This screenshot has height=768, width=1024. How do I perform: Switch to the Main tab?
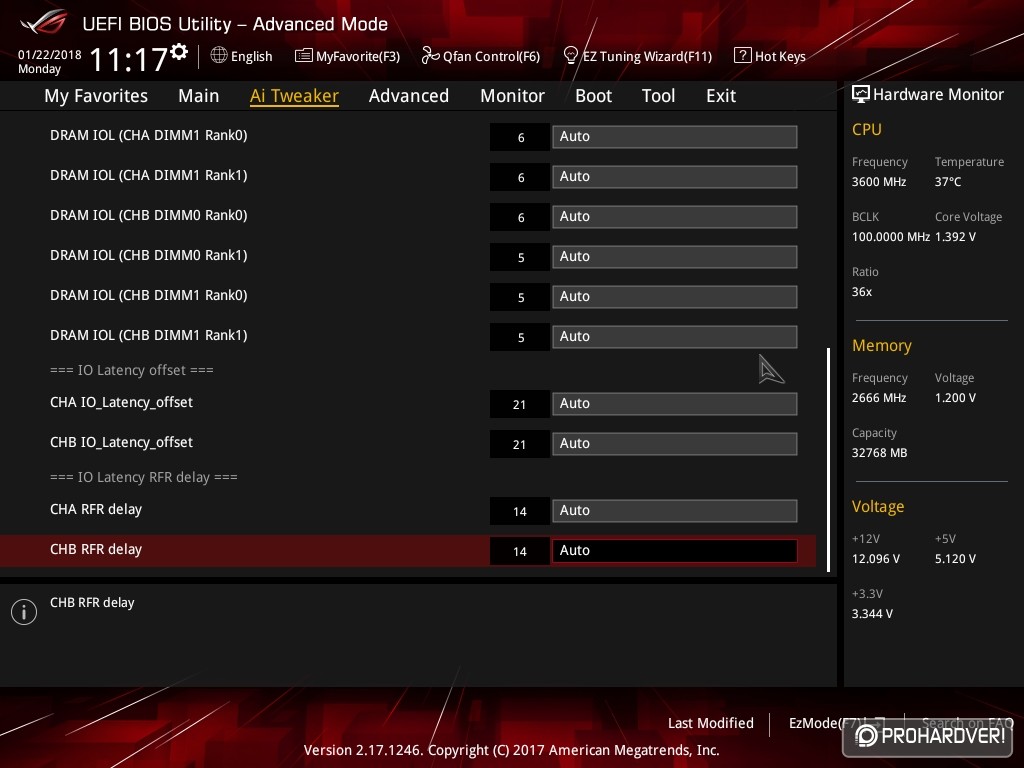coord(199,96)
